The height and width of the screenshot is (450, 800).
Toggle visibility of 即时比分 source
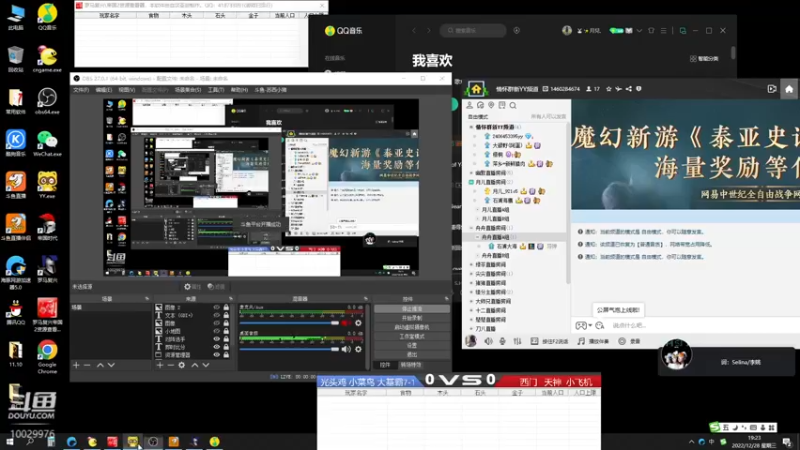coord(216,347)
